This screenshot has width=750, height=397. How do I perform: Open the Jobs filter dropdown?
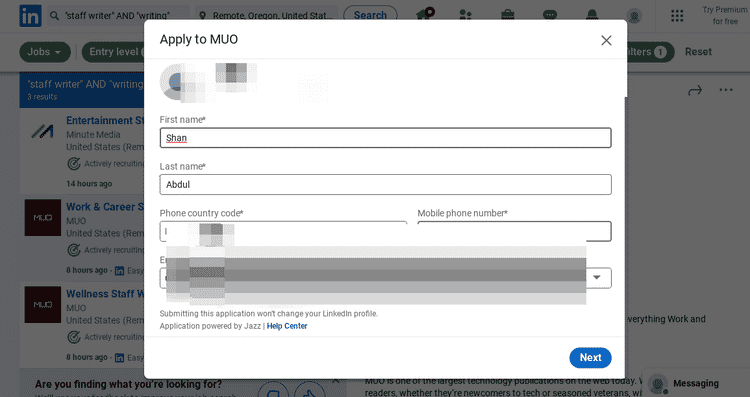click(x=45, y=52)
